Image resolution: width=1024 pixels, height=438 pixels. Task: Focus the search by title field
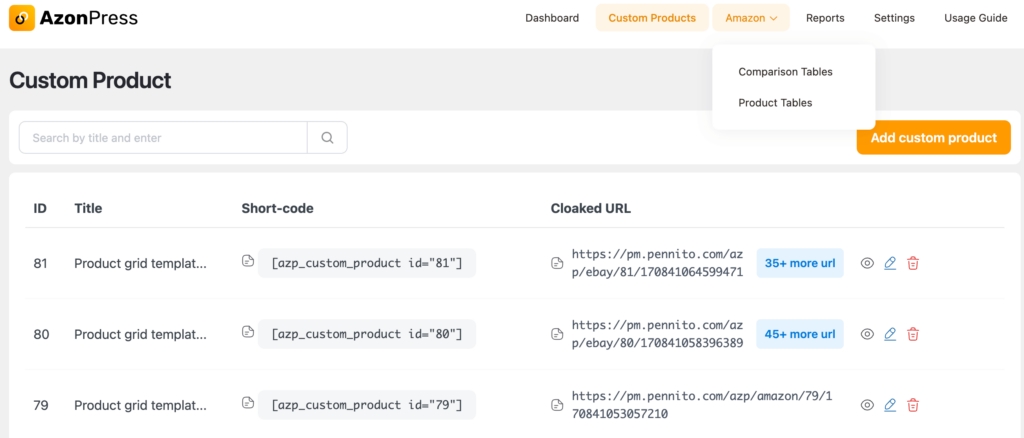pos(163,138)
